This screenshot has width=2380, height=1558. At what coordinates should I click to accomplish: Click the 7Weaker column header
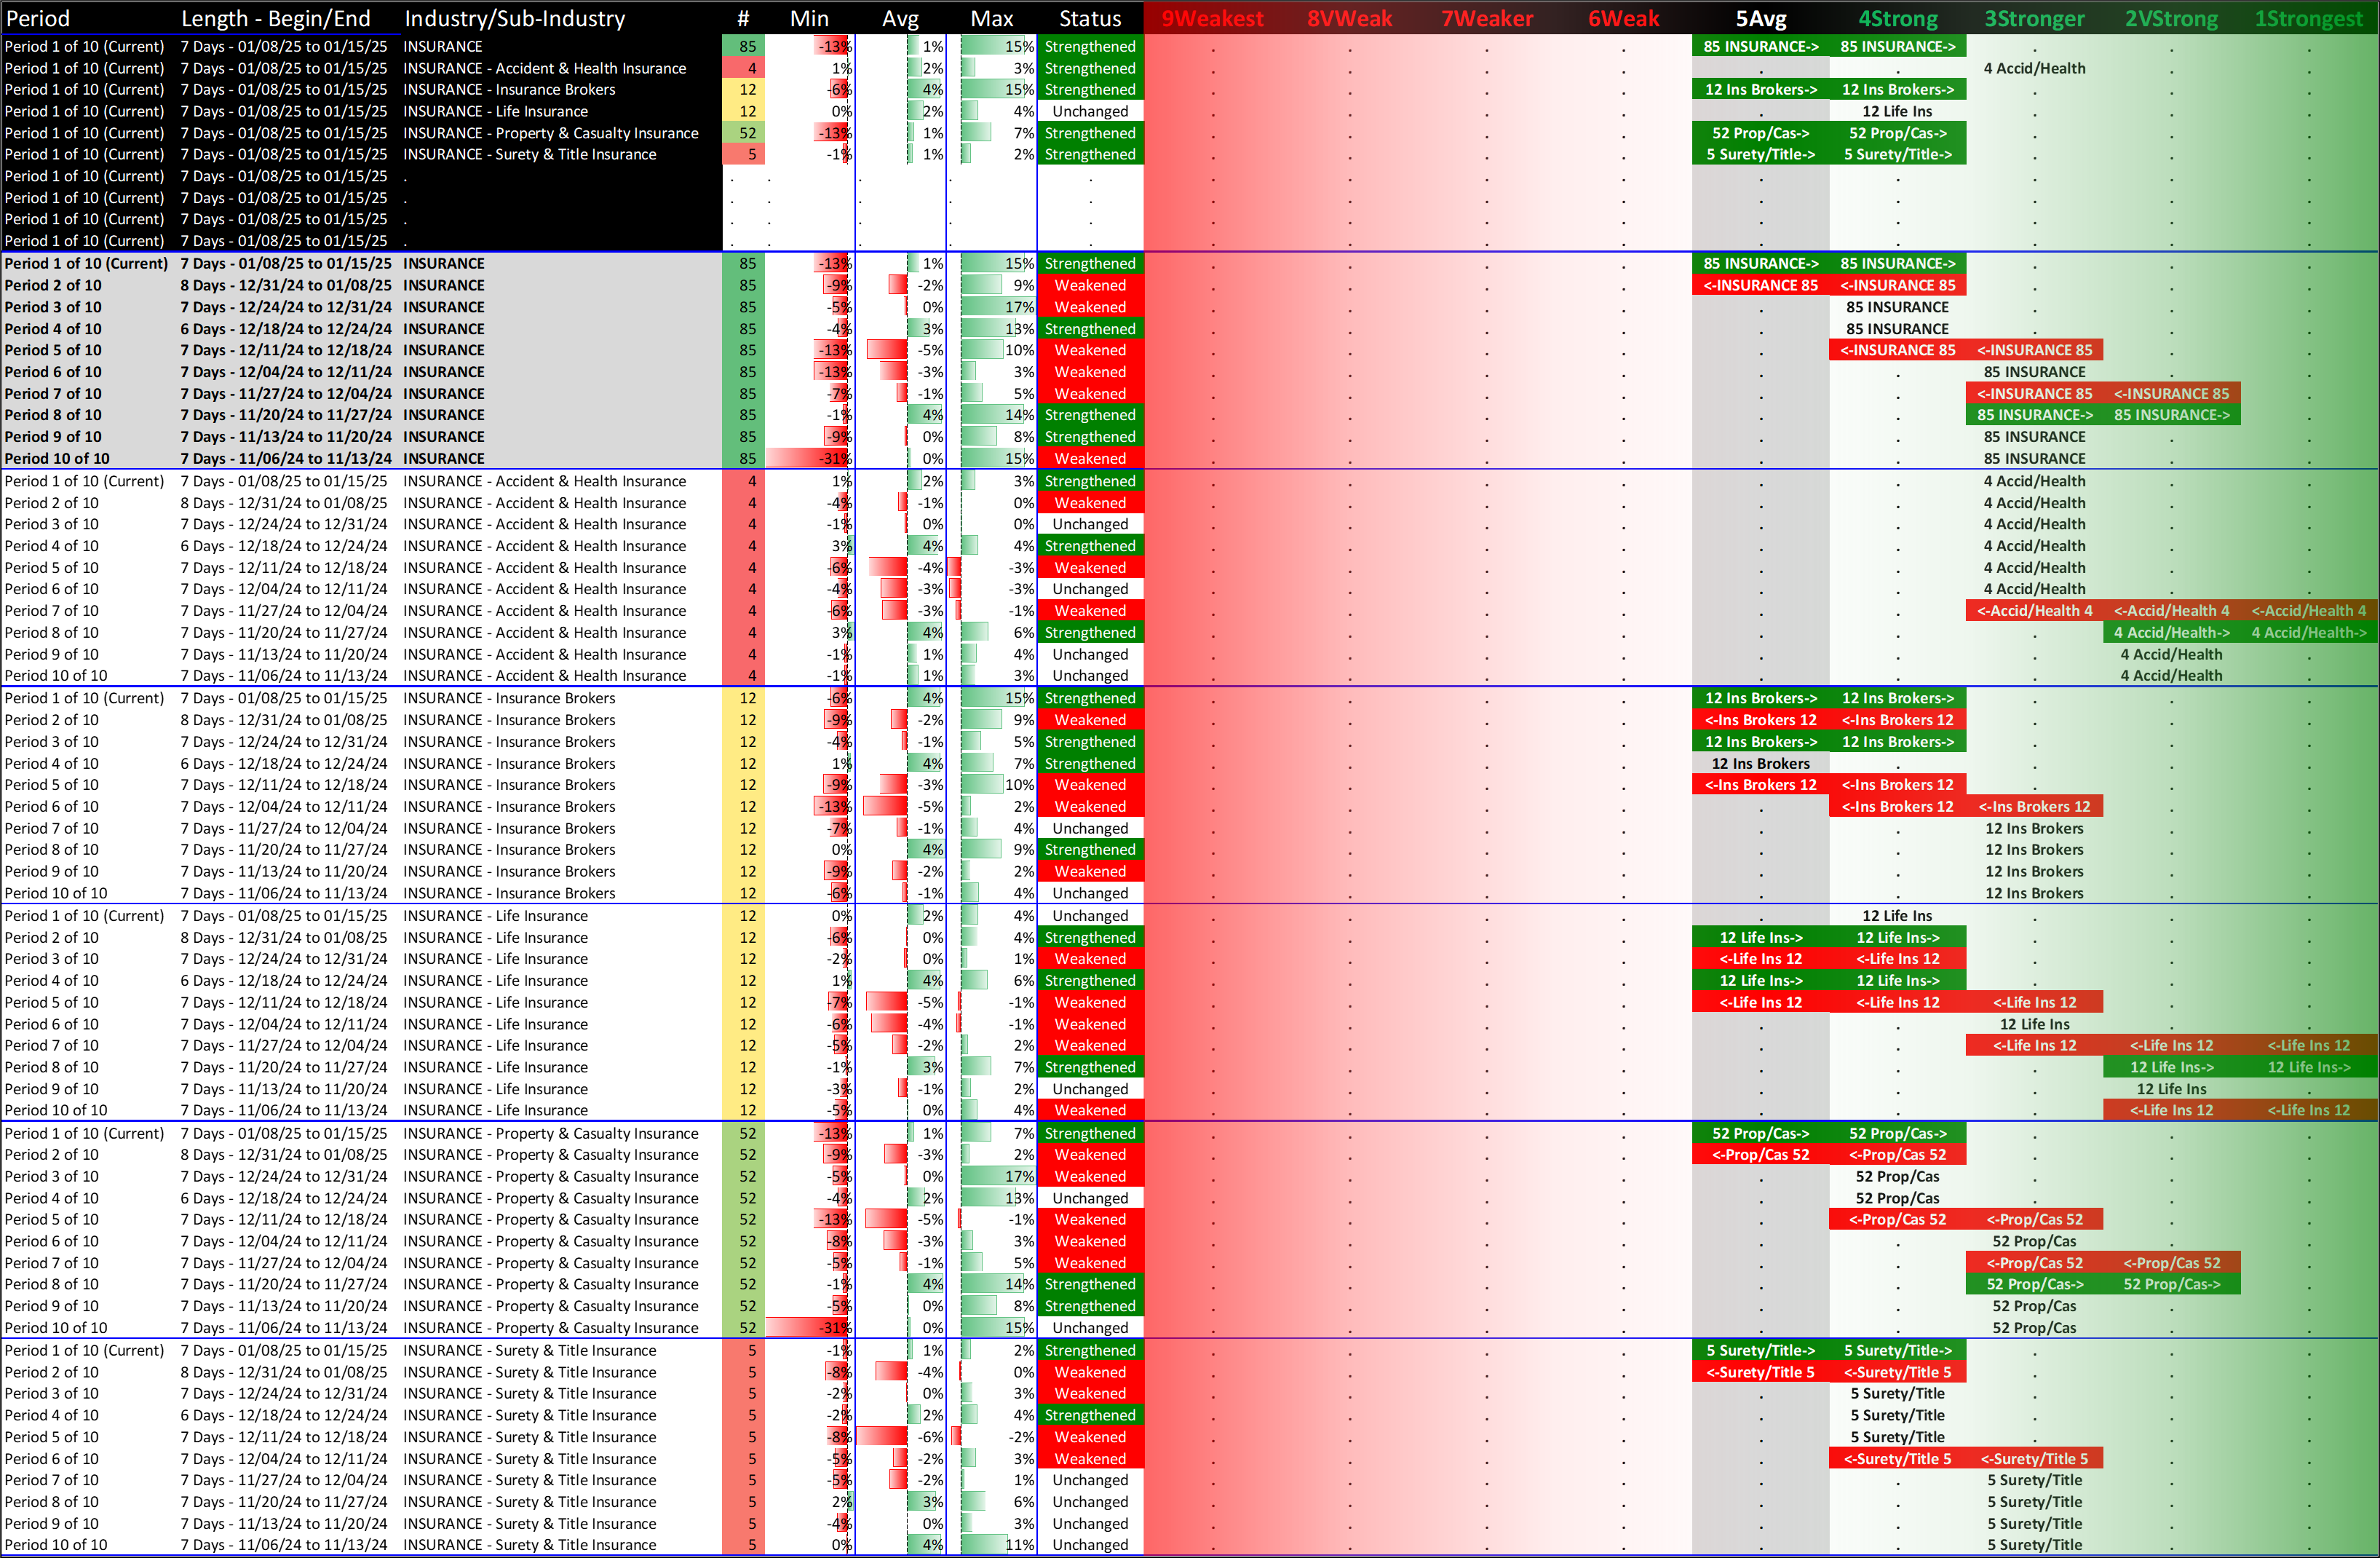pos(1486,18)
